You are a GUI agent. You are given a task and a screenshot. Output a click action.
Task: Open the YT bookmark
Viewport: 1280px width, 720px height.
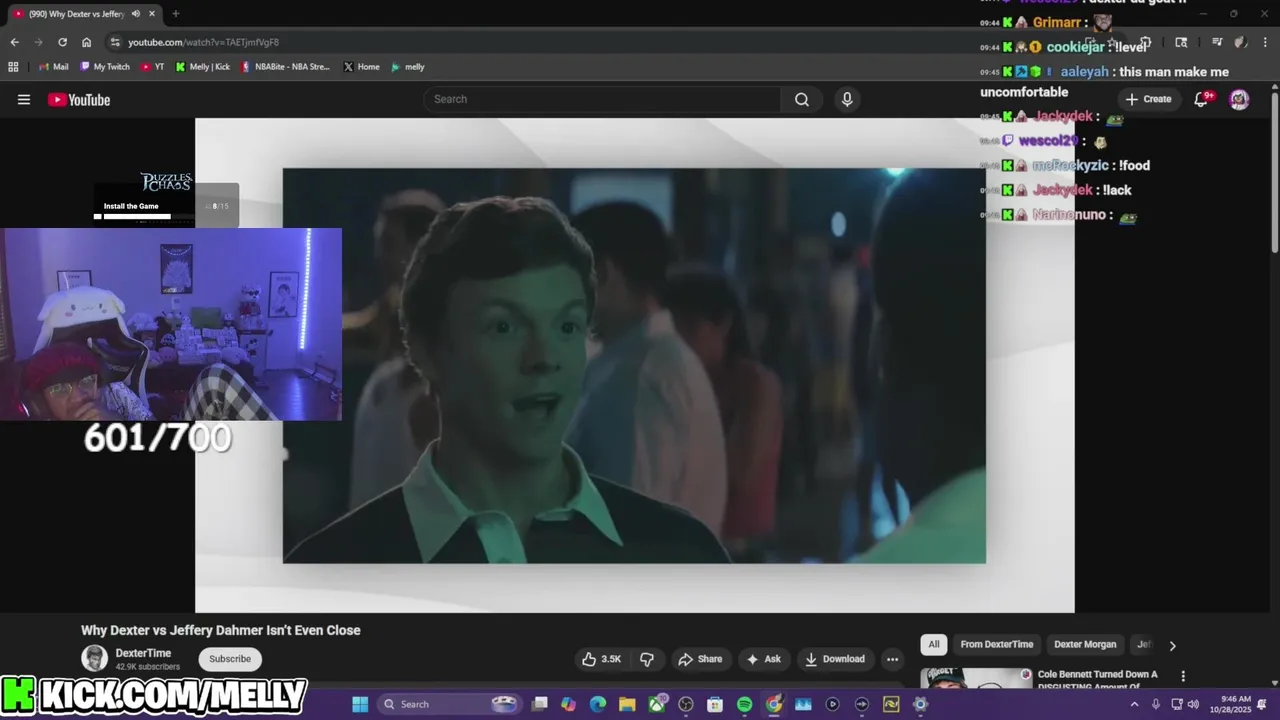pos(152,67)
